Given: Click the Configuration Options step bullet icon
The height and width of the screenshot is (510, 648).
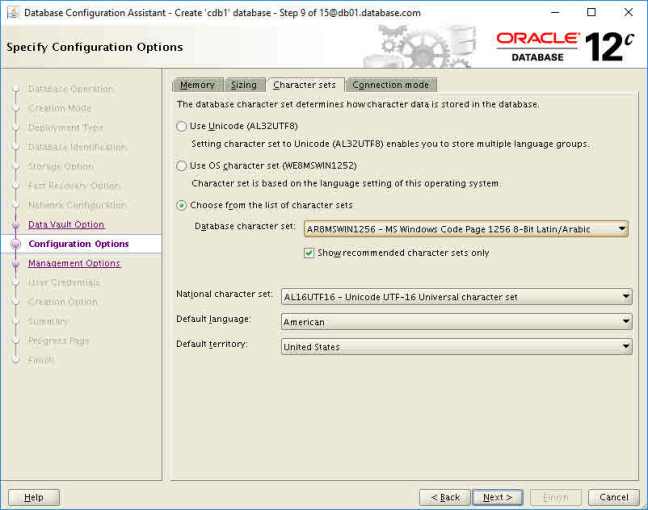Looking at the screenshot, I should [15, 244].
